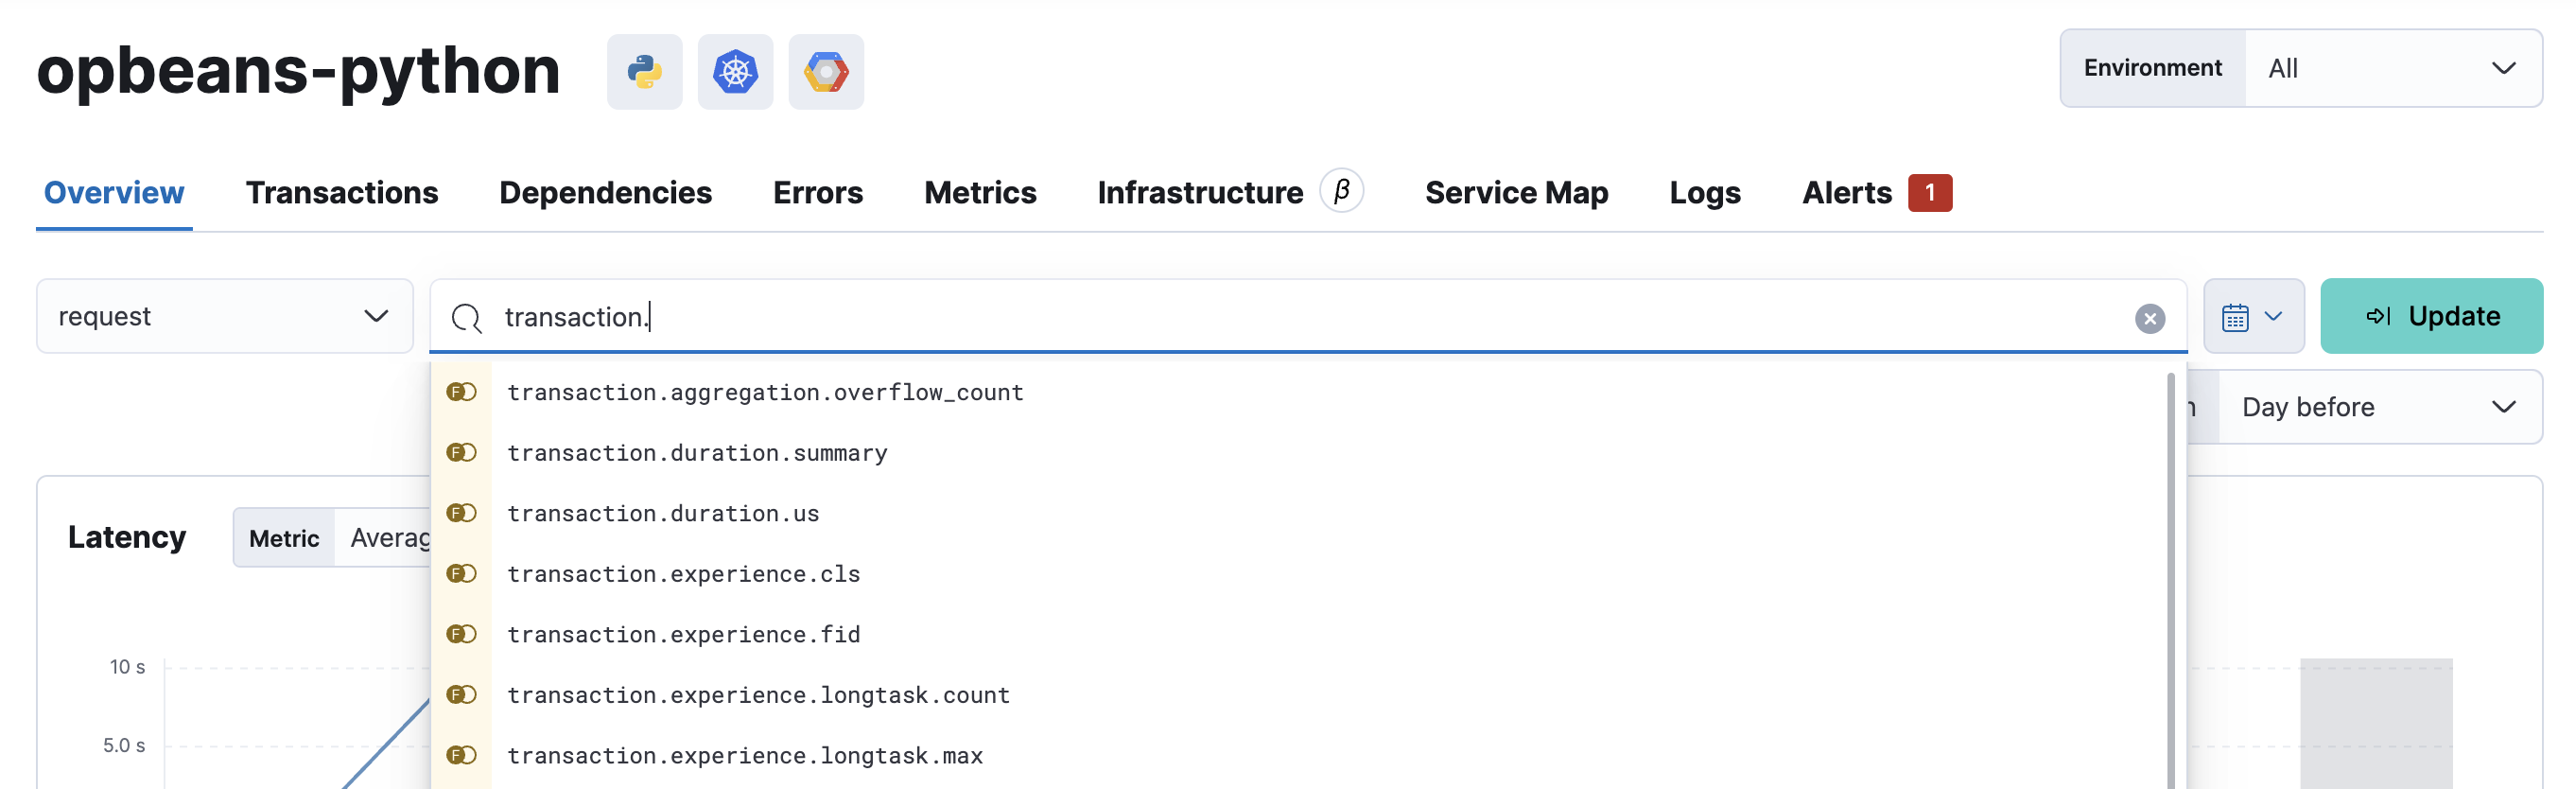
Task: Click the Alerts count badge
Action: 1929,193
